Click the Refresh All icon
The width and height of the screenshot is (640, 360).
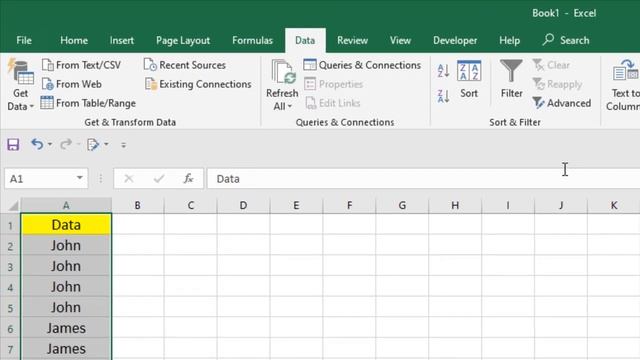[x=282, y=73]
